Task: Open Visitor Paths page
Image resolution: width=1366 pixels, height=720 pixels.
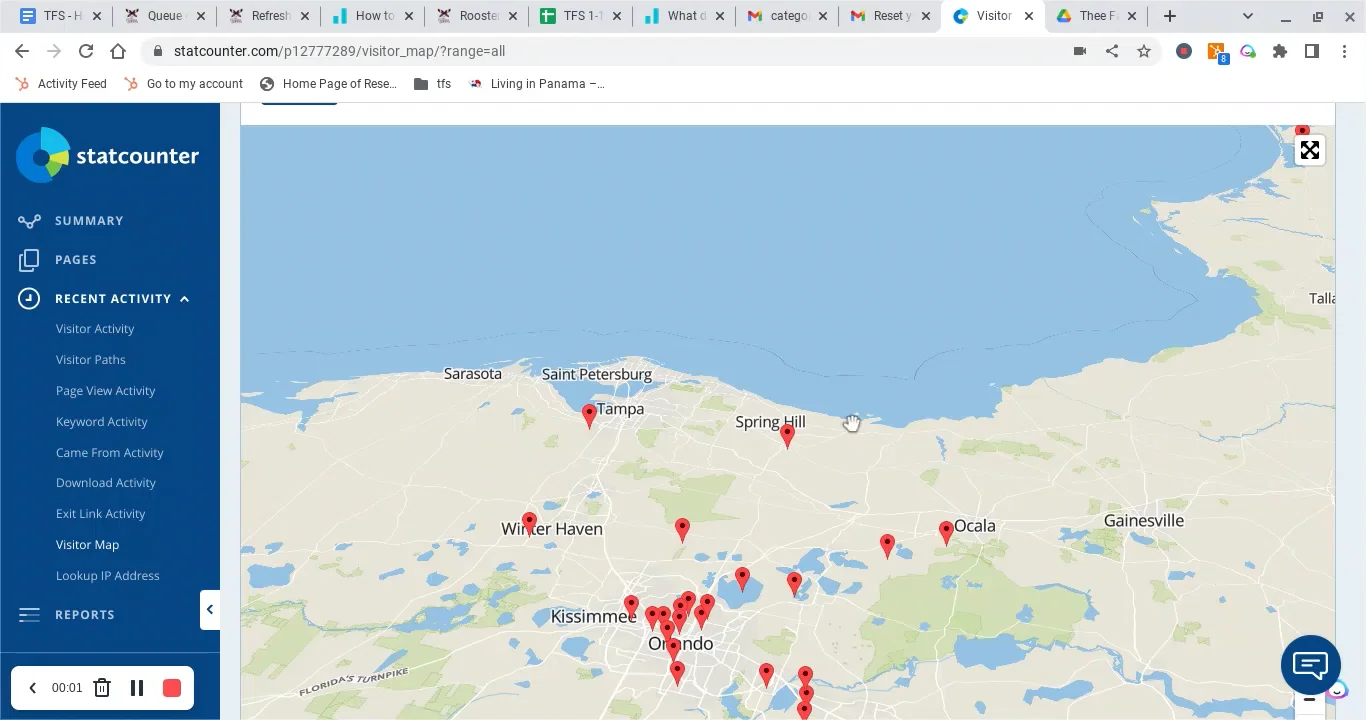Action: pos(91,360)
